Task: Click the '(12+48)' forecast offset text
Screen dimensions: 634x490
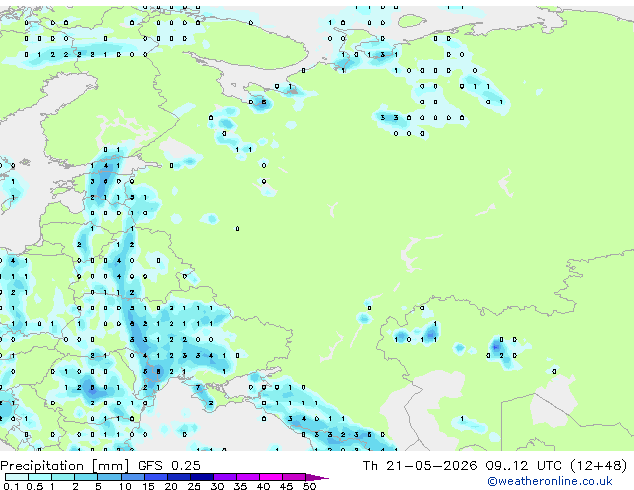Action: [x=598, y=466]
